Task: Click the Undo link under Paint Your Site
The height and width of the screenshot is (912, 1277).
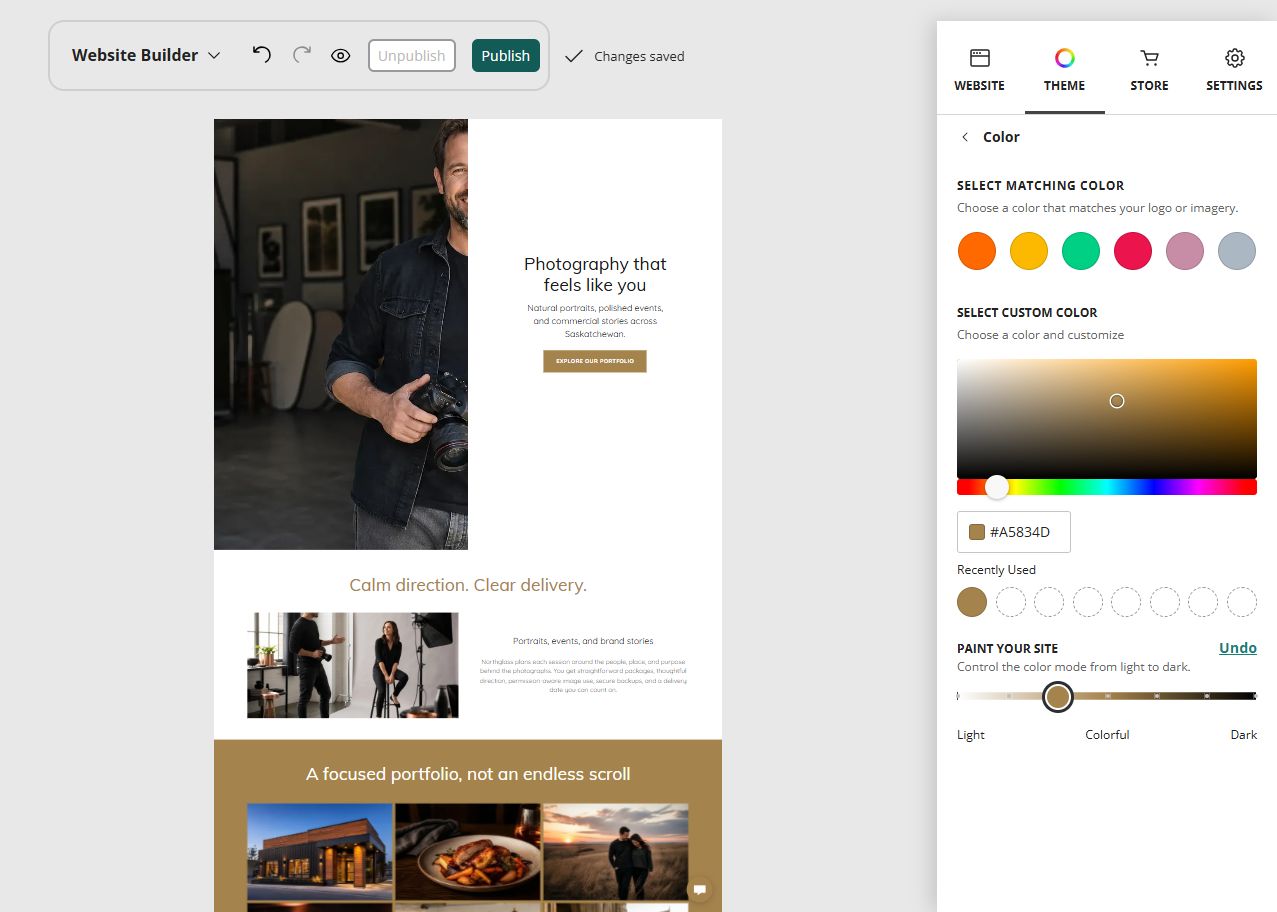Action: tap(1238, 648)
